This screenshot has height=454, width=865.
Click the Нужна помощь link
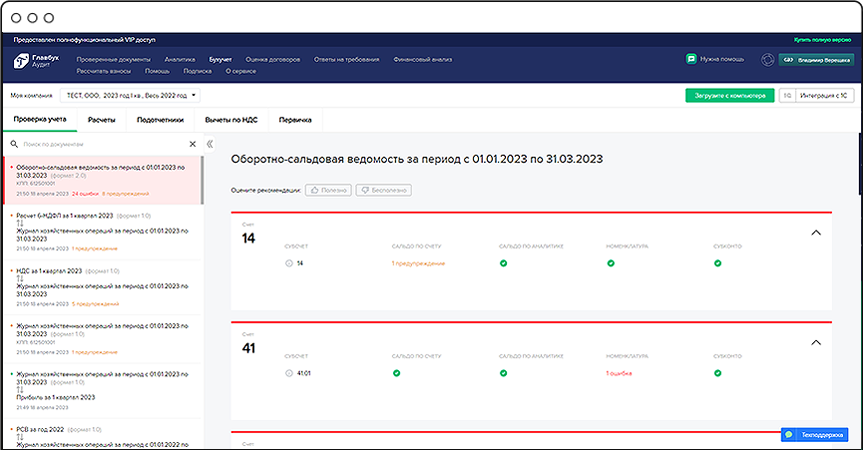[722, 59]
